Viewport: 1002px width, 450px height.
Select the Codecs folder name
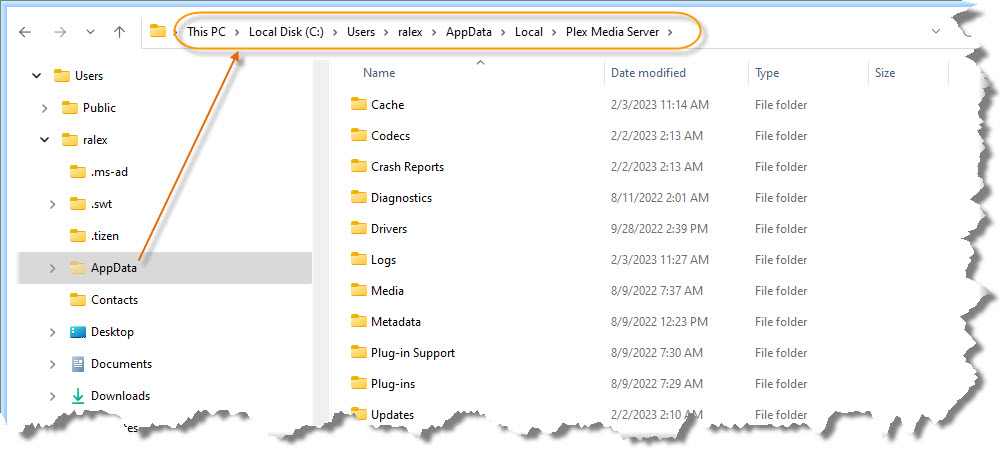(x=390, y=136)
